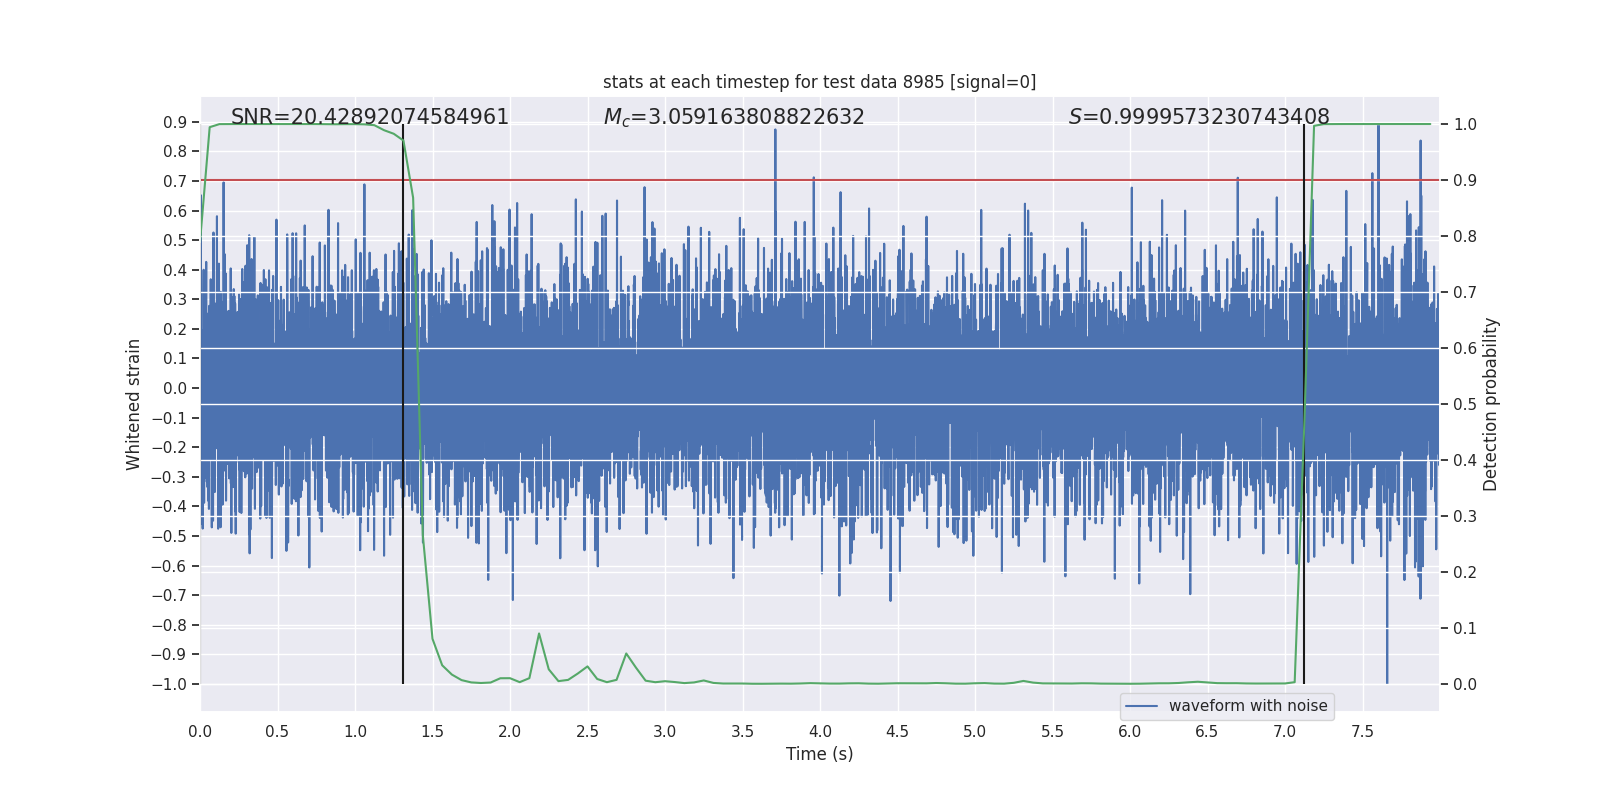Click the 'Time (s)' x-axis label
The image size is (1600, 800).
(819, 754)
